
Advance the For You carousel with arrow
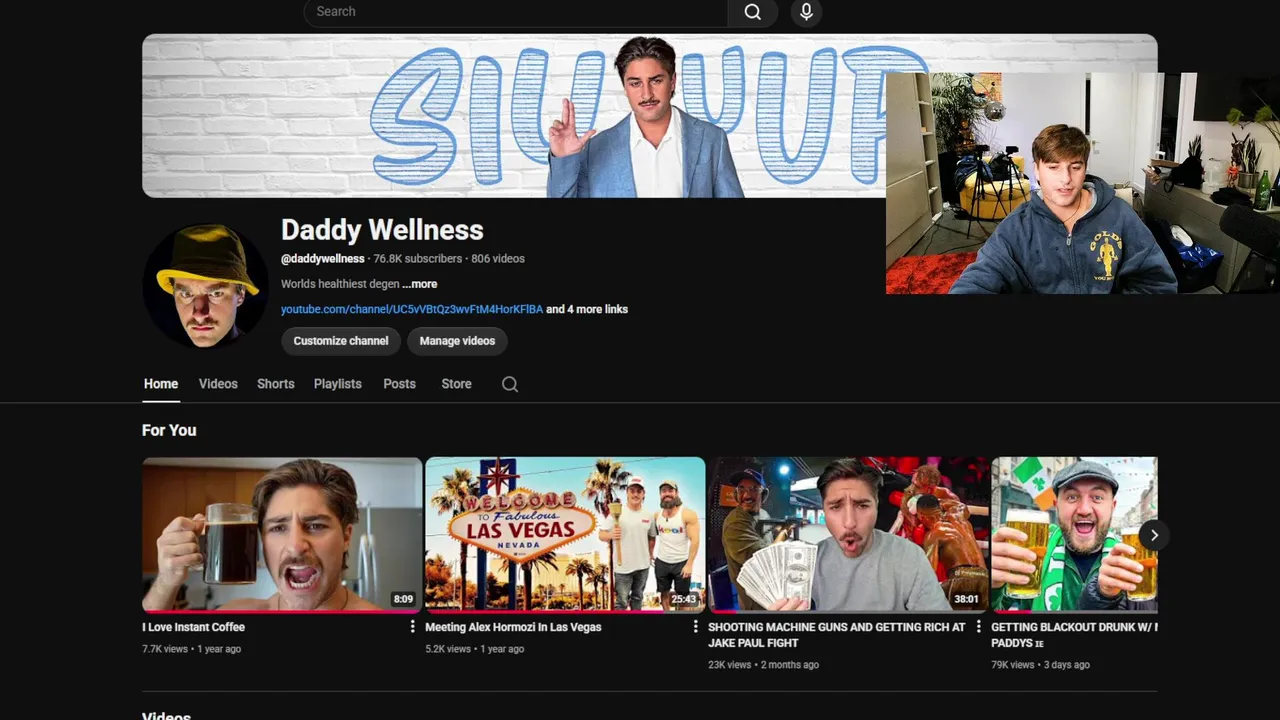[1153, 535]
